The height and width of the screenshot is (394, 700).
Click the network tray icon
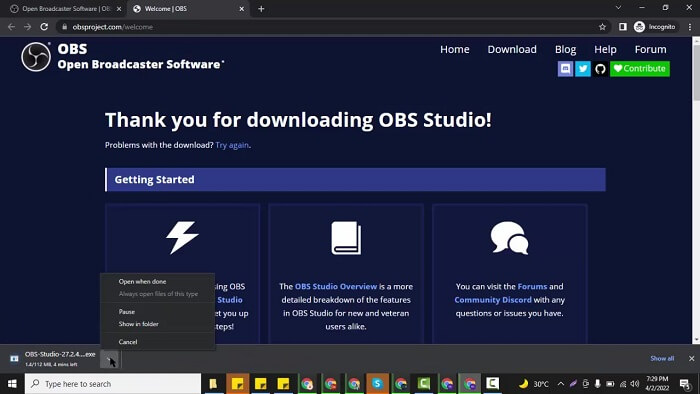(x=622, y=384)
